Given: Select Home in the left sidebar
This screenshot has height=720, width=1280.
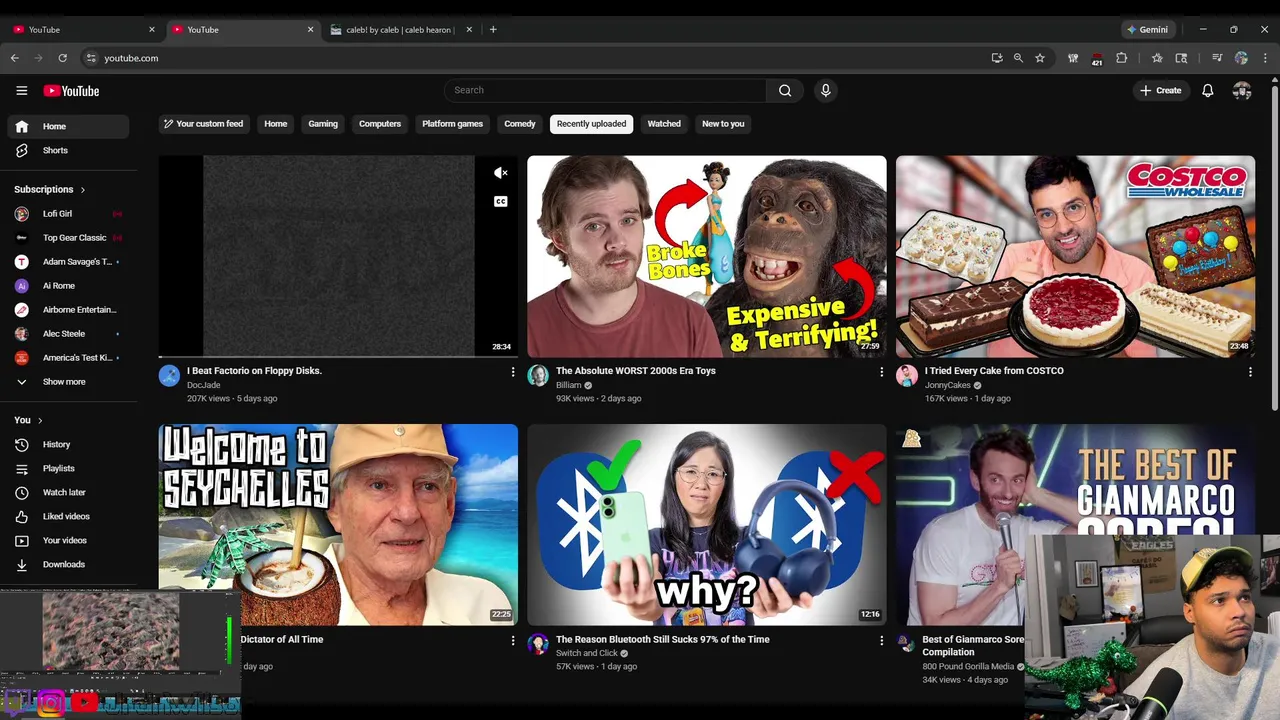Looking at the screenshot, I should [x=68, y=126].
